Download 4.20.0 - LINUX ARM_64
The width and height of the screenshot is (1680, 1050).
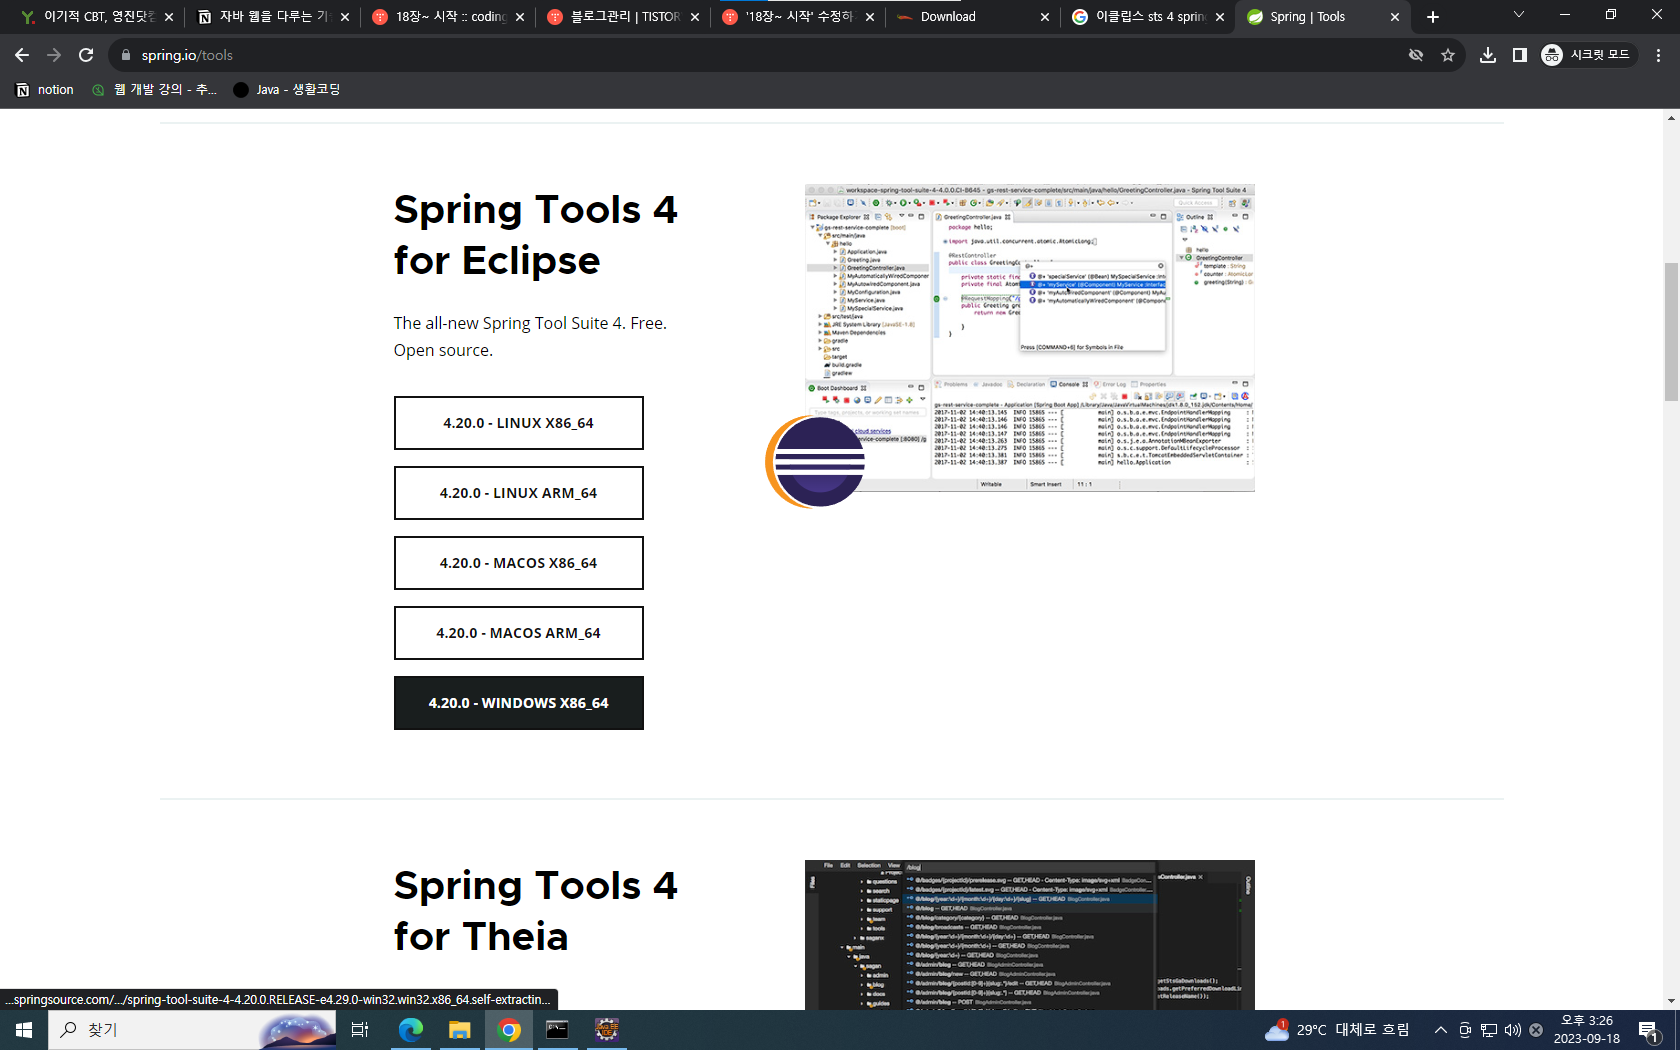[518, 493]
